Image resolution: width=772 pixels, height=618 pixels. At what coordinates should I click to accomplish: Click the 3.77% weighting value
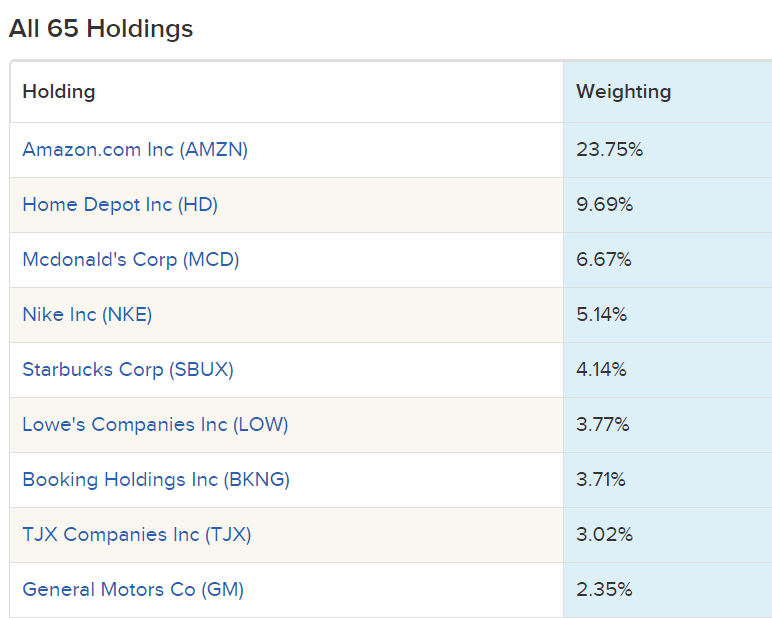pos(603,425)
